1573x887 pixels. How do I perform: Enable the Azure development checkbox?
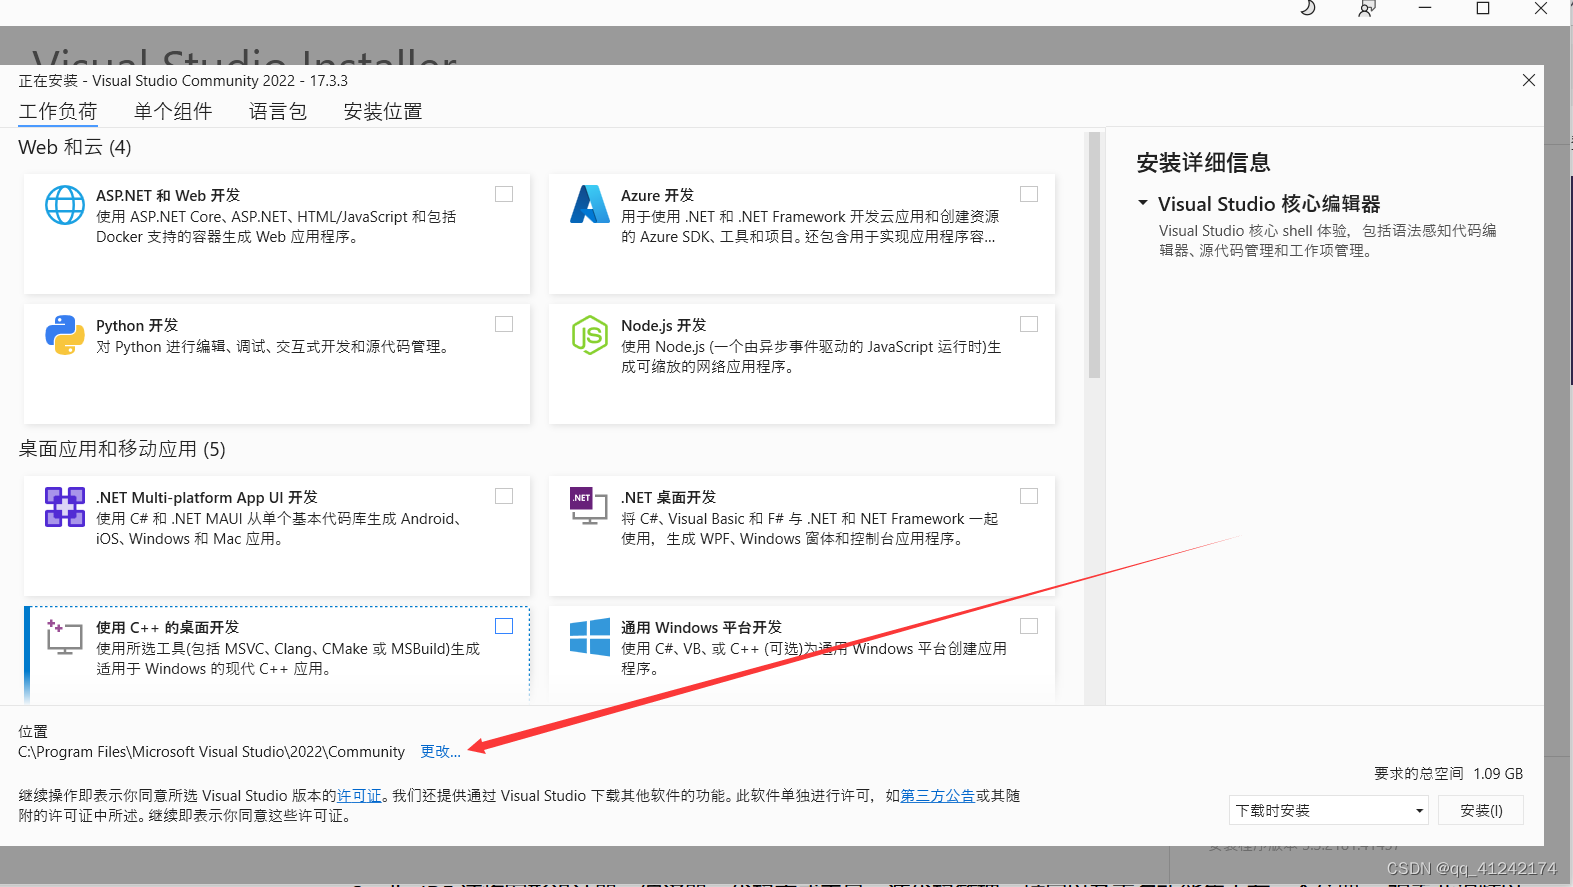tap(1029, 194)
